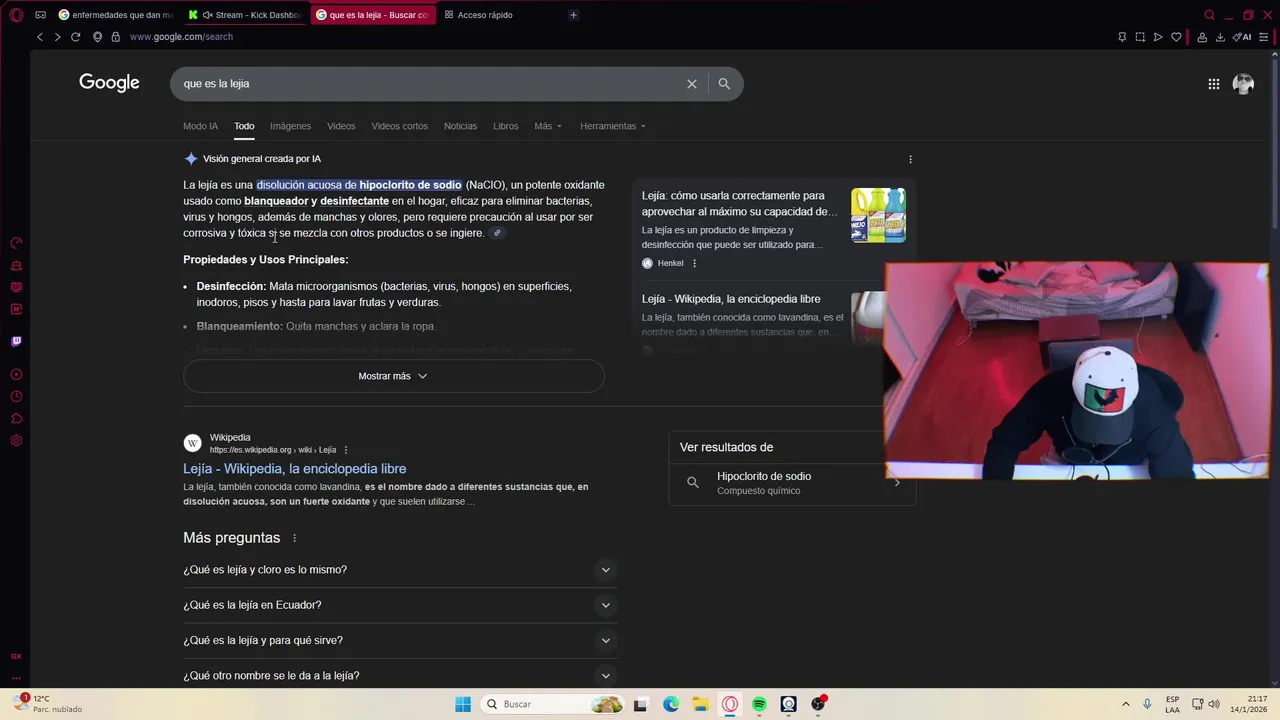
Task: Click the Google logo
Action: (x=109, y=83)
